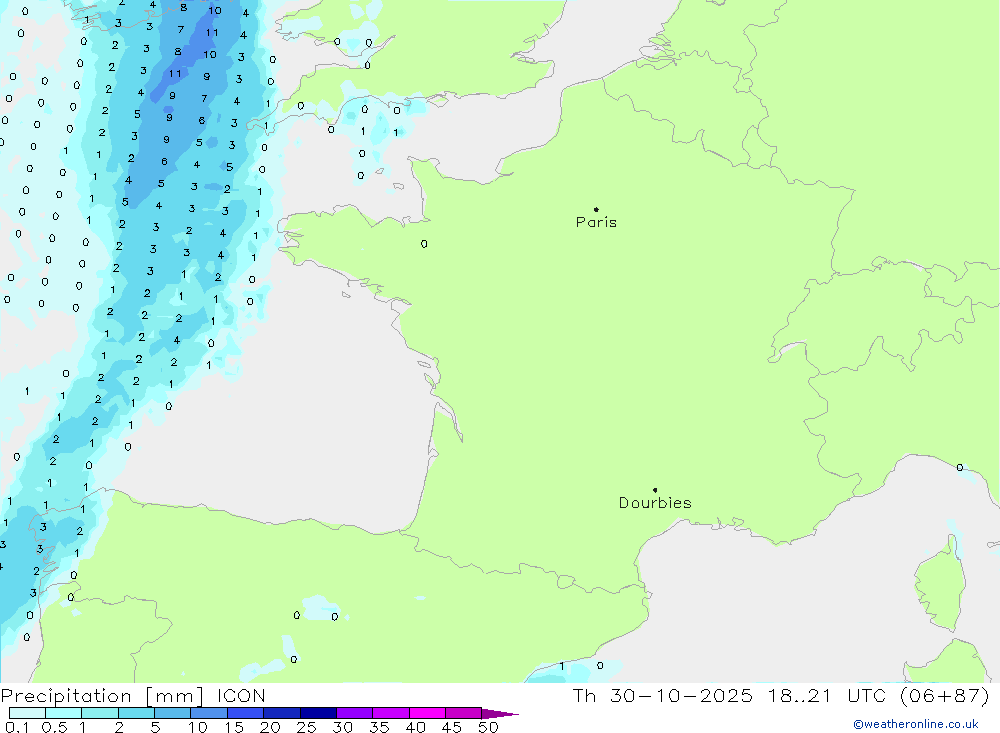Click the legend tick label '40'

tap(415, 727)
